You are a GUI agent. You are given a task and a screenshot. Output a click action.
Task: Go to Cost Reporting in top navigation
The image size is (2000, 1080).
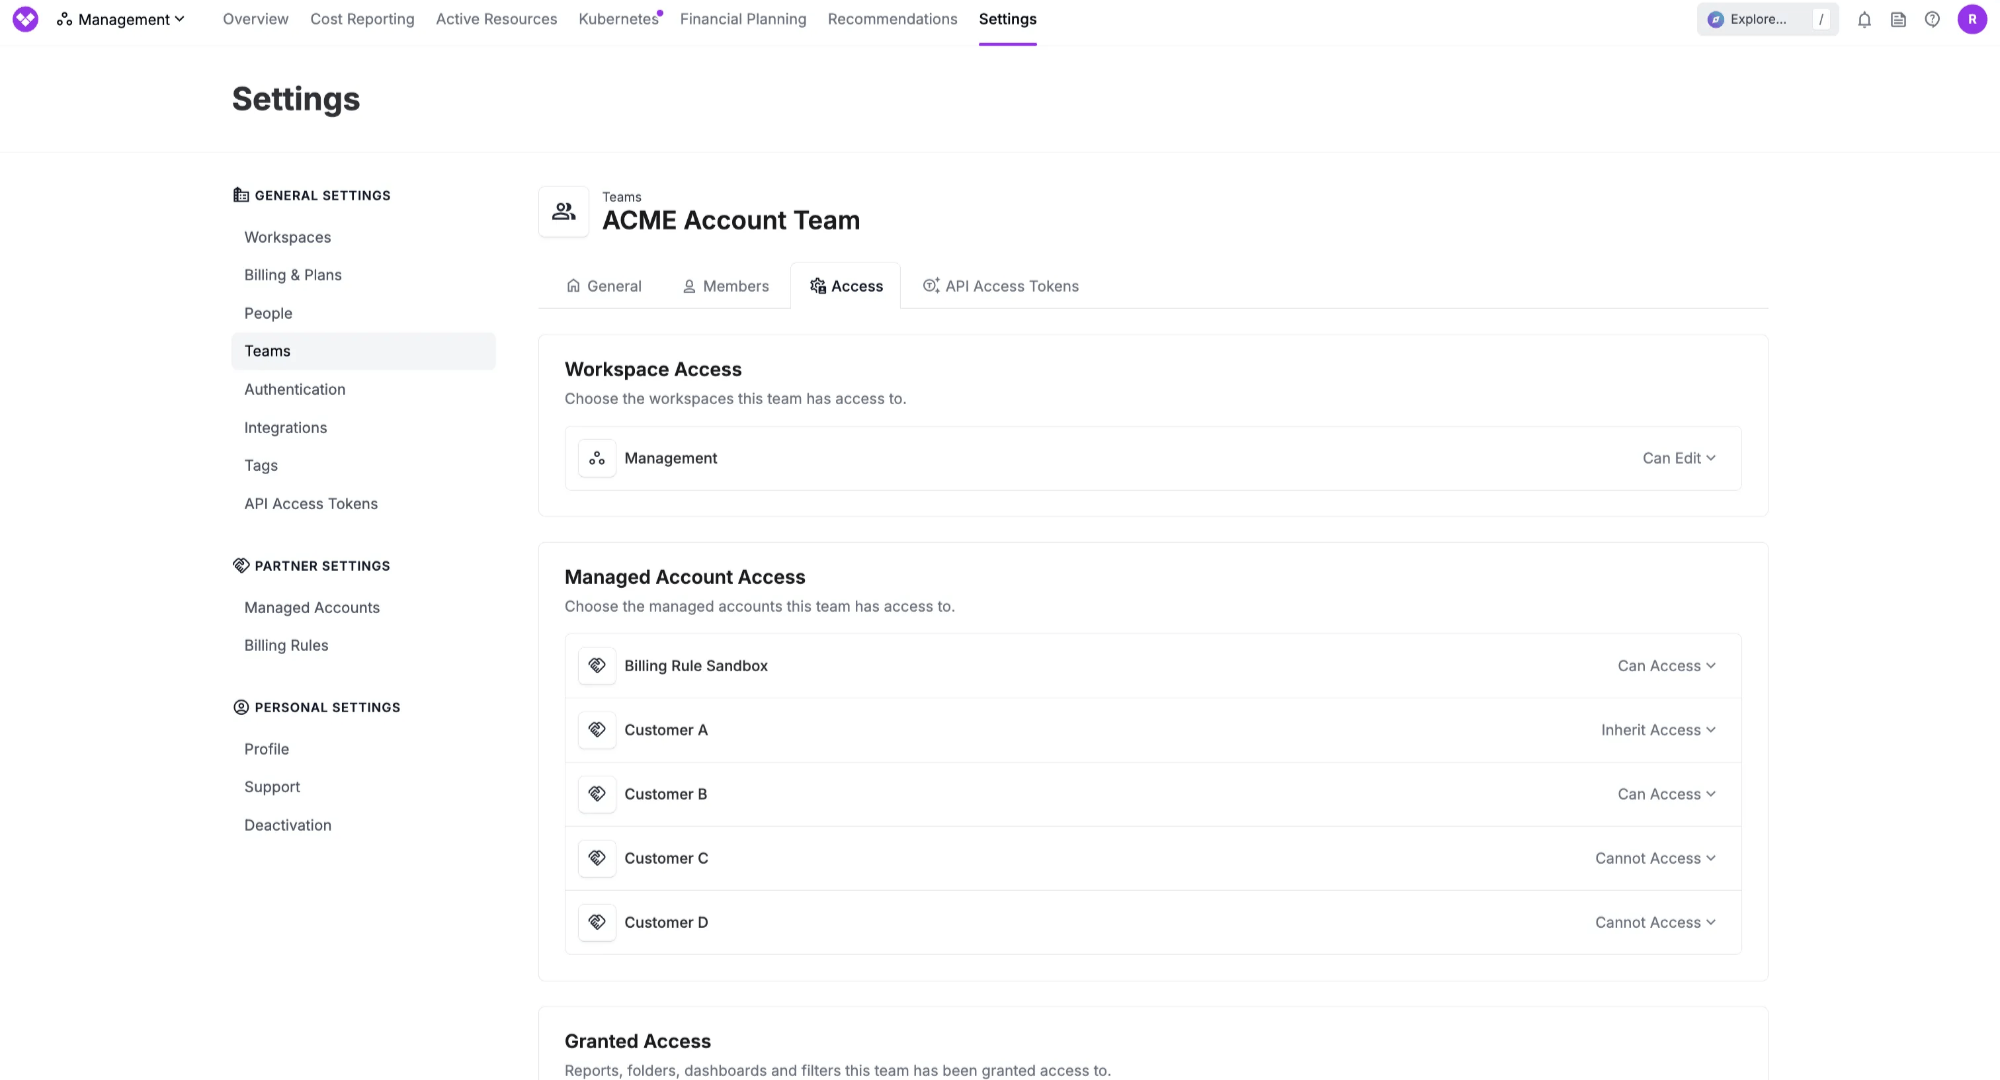(x=362, y=19)
